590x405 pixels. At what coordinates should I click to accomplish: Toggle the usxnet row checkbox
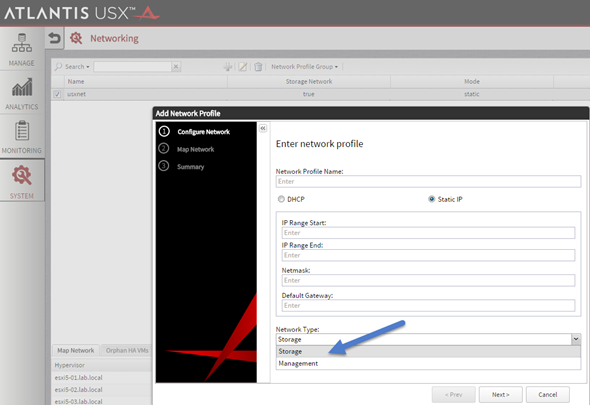tap(57, 94)
